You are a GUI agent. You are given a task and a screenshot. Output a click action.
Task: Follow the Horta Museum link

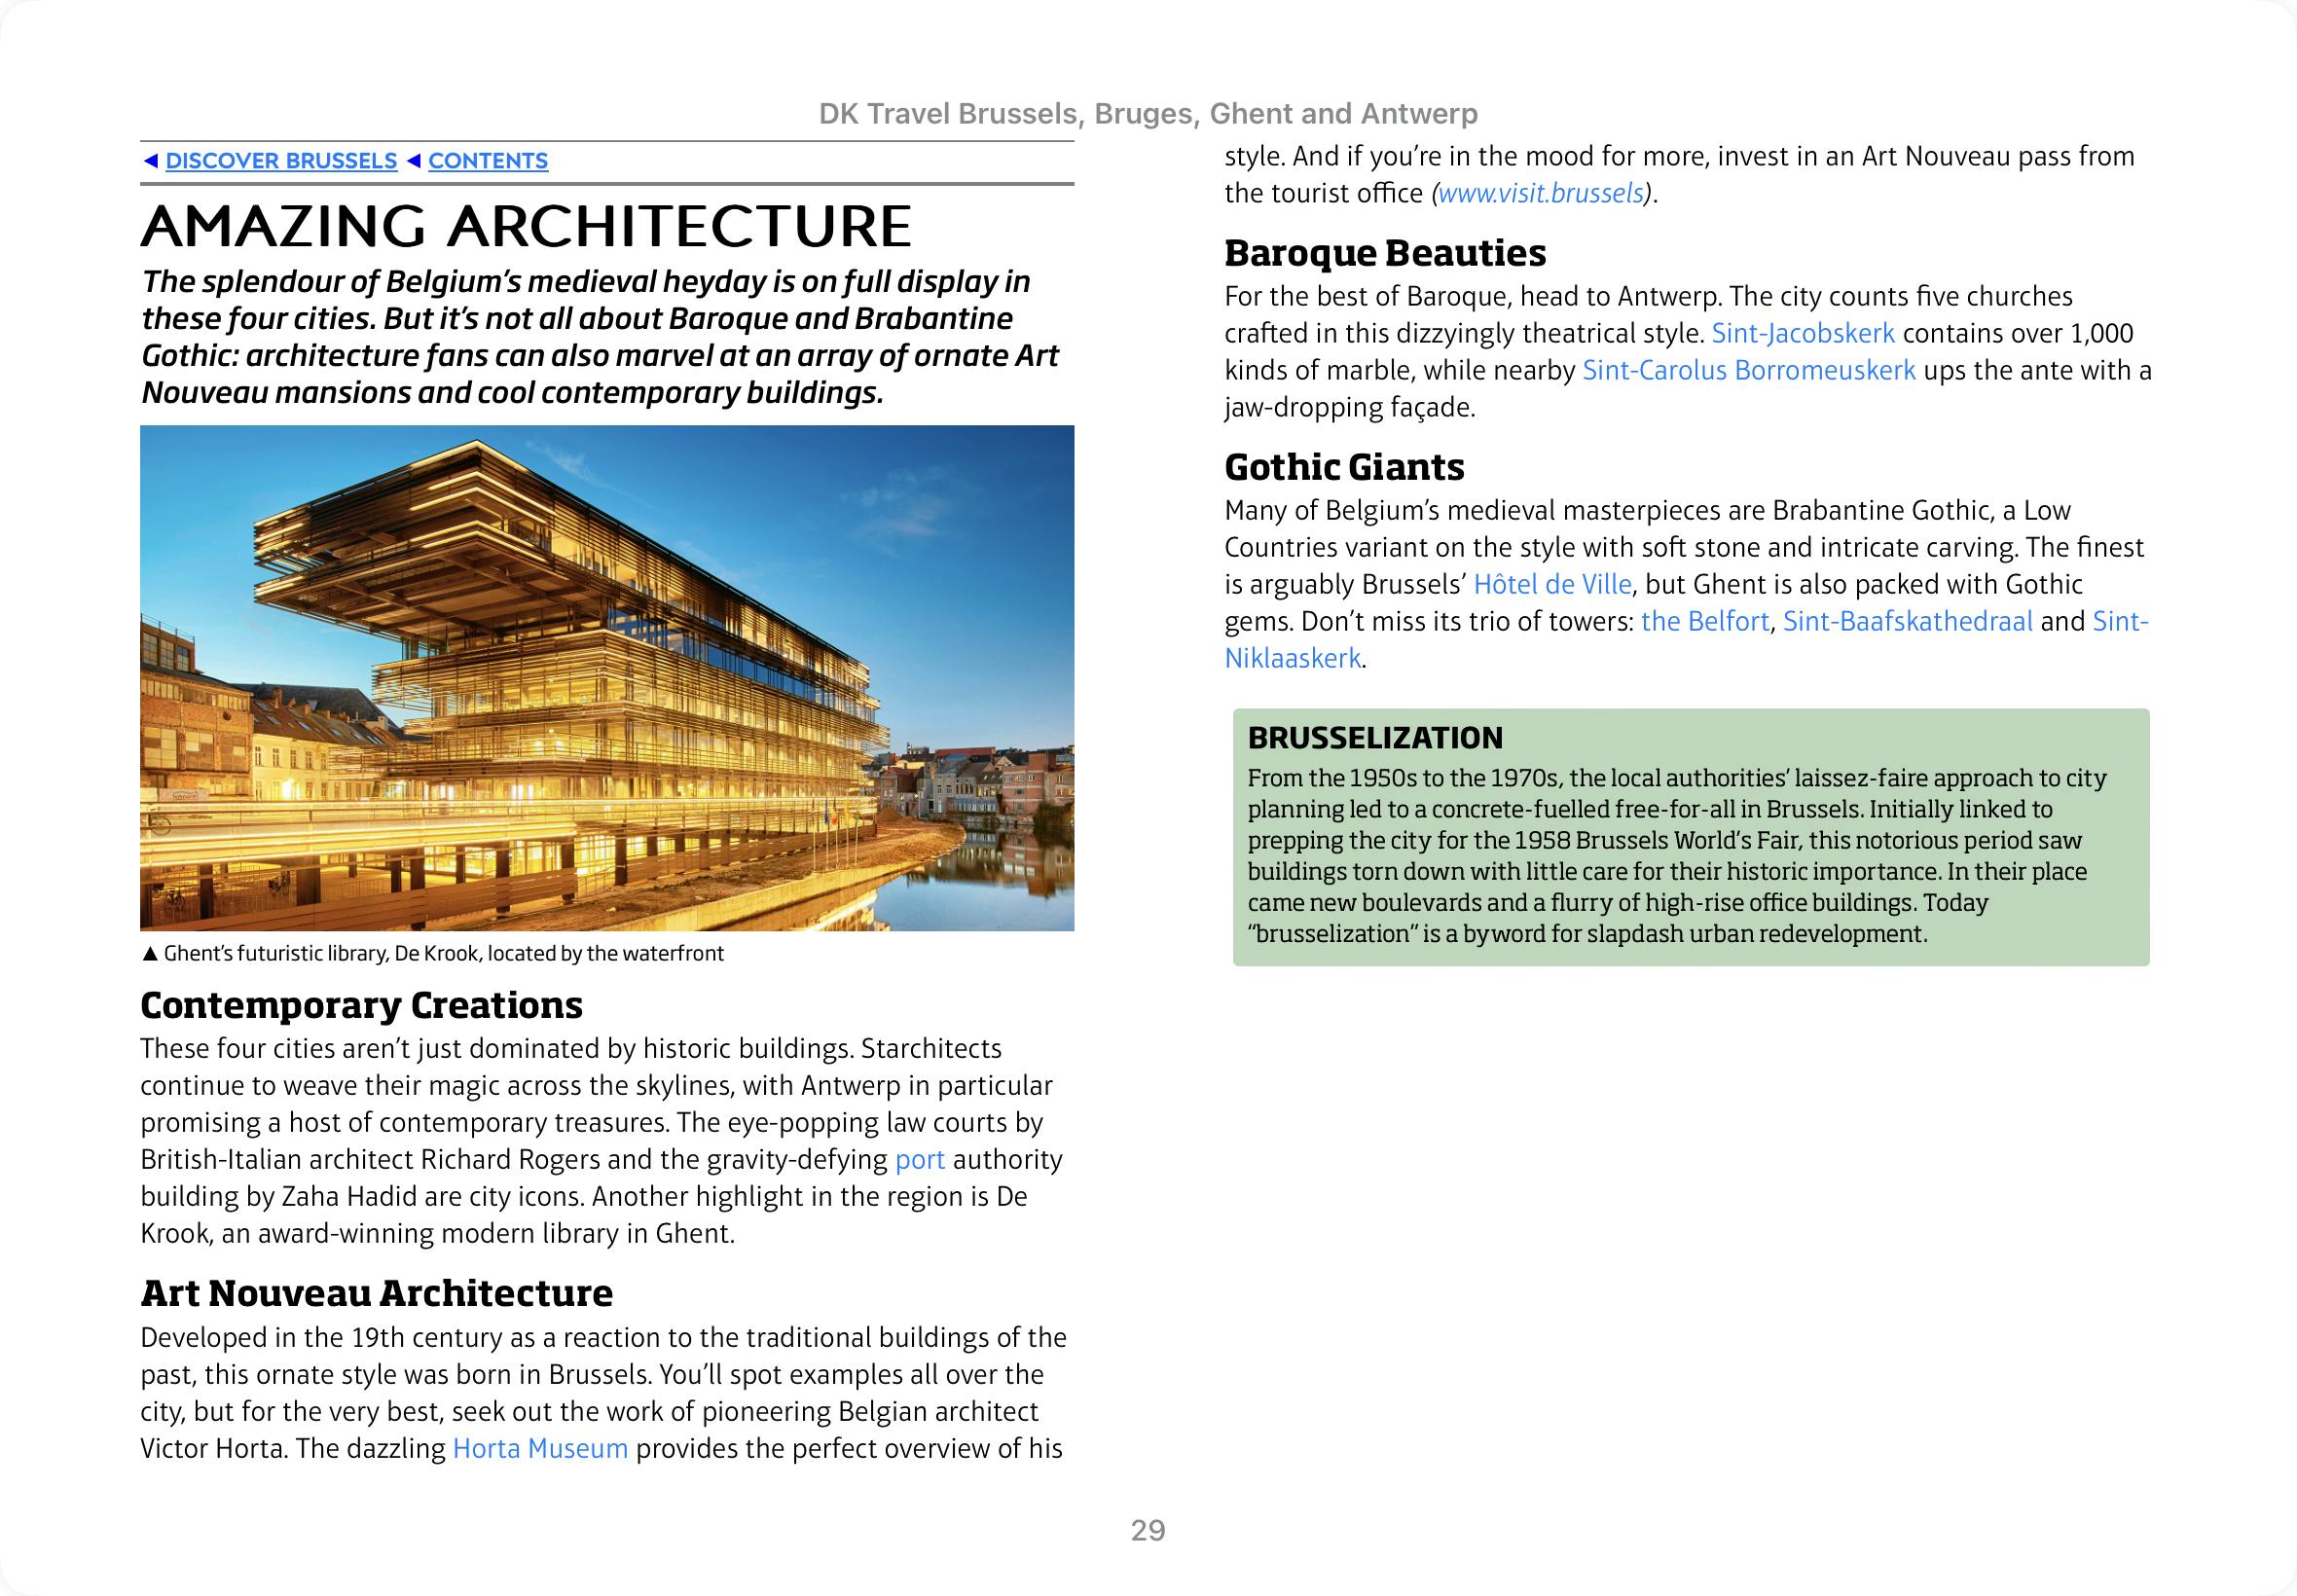[540, 1448]
